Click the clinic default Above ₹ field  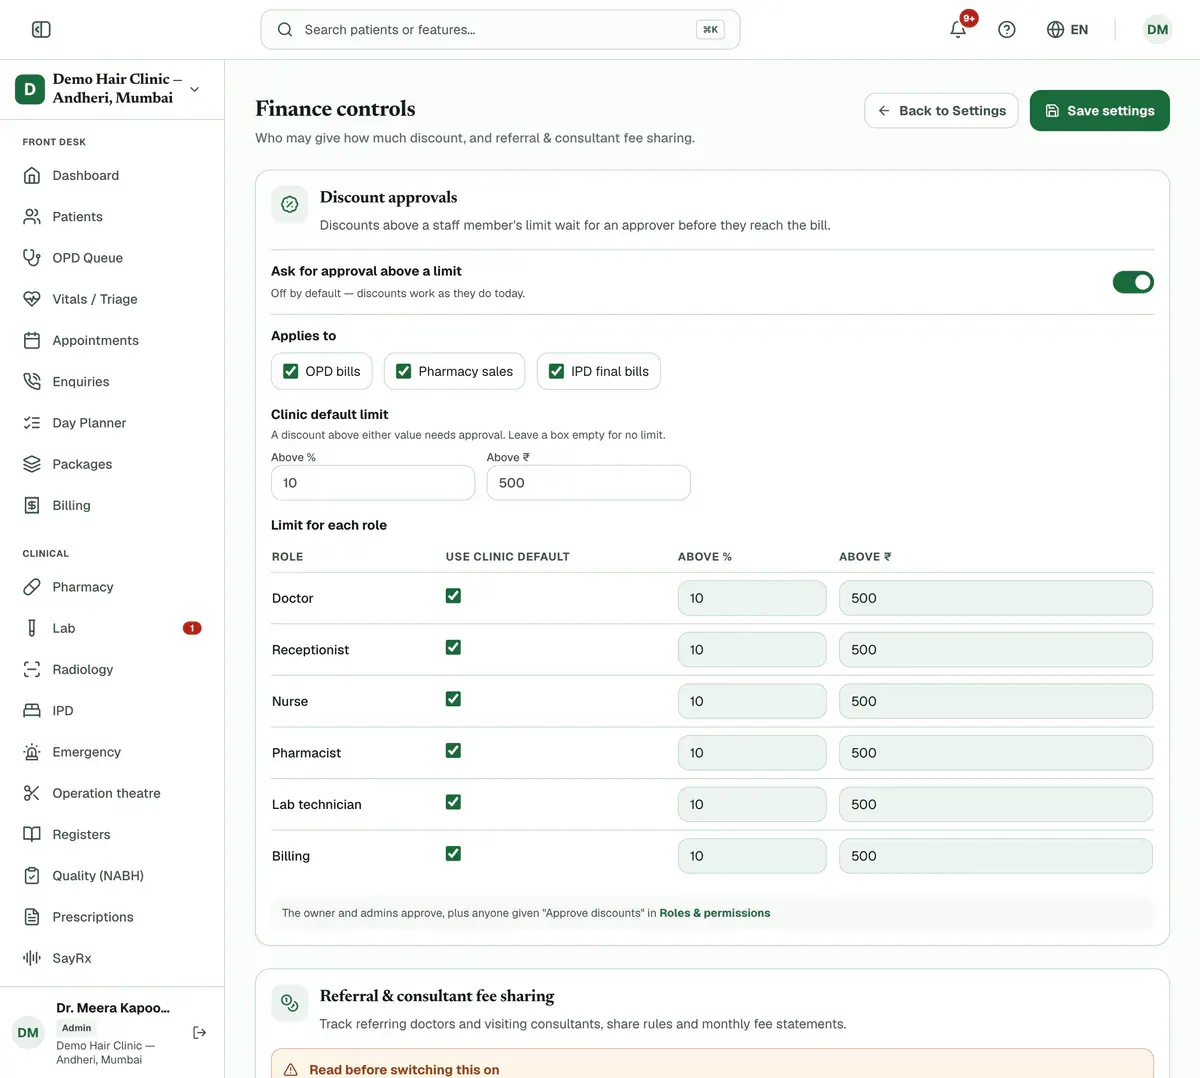(x=588, y=483)
